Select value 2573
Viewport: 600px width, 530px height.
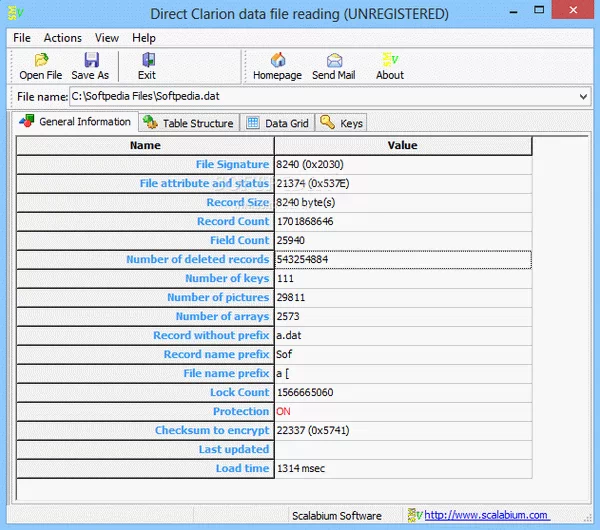[x=288, y=316]
